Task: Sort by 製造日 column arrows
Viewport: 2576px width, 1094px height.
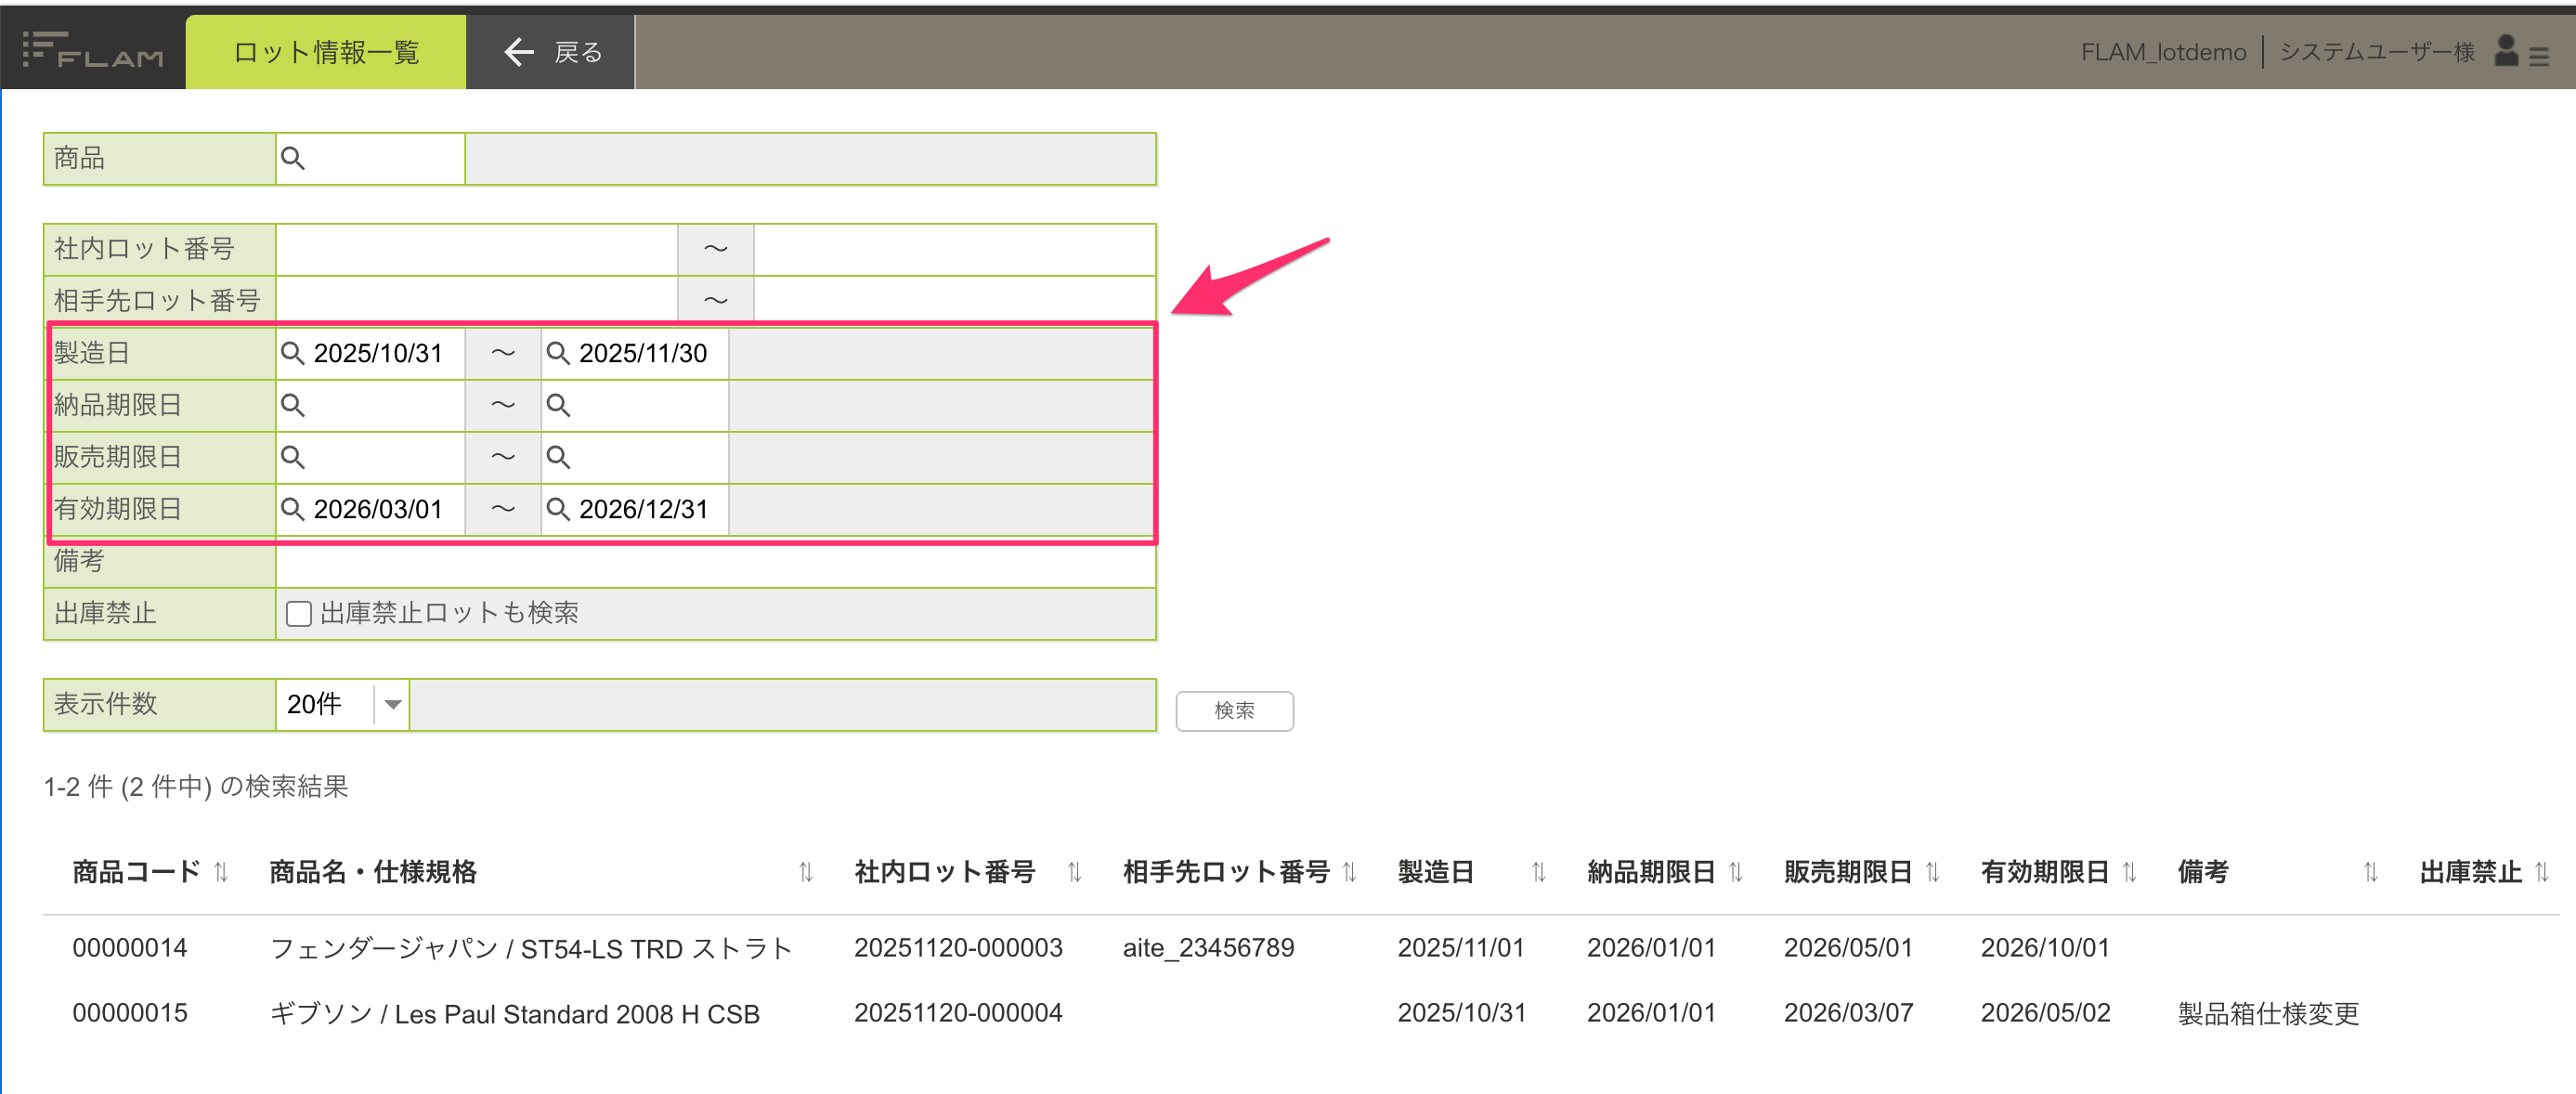Action: pyautogui.click(x=1539, y=873)
